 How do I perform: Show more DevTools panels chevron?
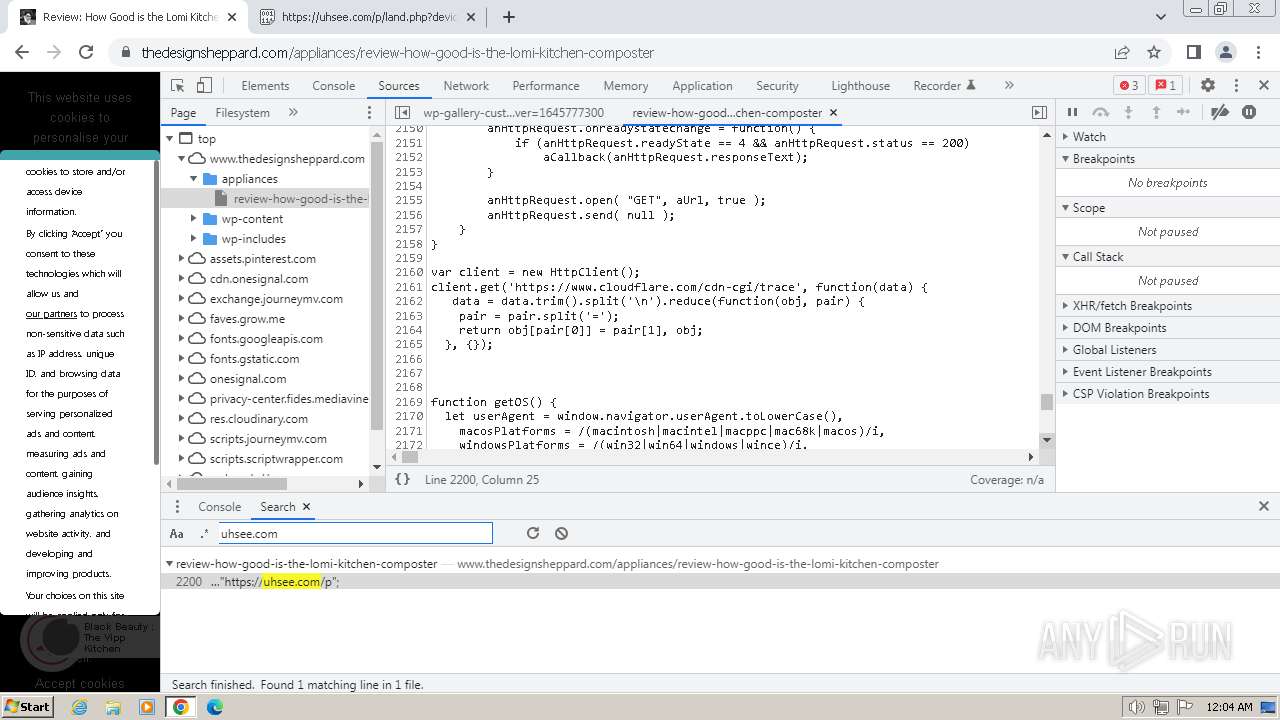[1009, 86]
